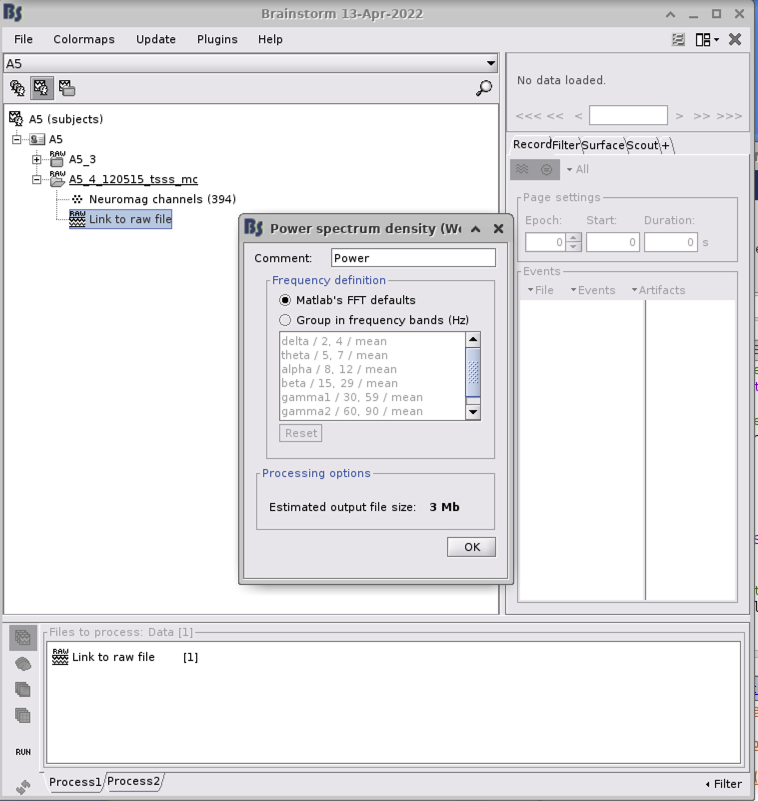This screenshot has width=758, height=801.
Task: Switch to the Filter tab
Action: coord(565,145)
